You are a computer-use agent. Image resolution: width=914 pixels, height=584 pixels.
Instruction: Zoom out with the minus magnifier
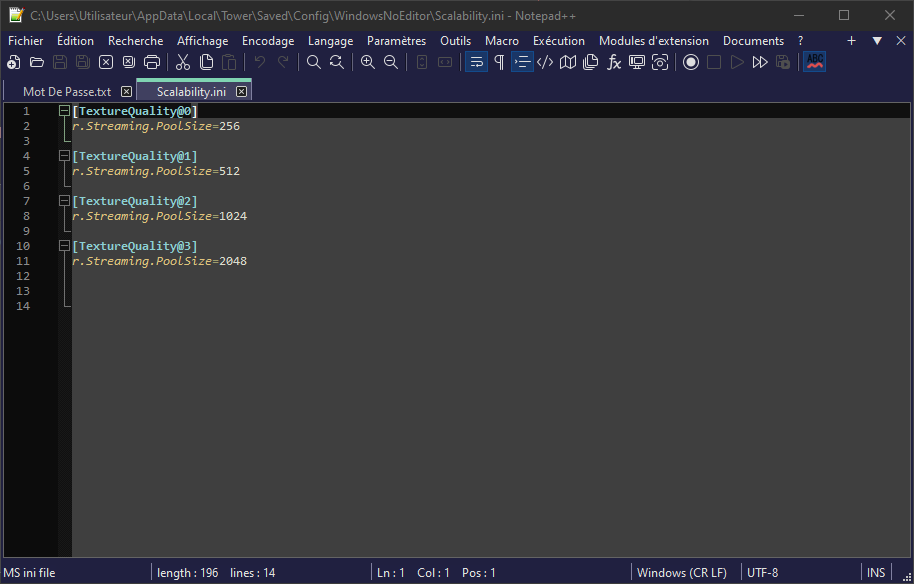[391, 62]
